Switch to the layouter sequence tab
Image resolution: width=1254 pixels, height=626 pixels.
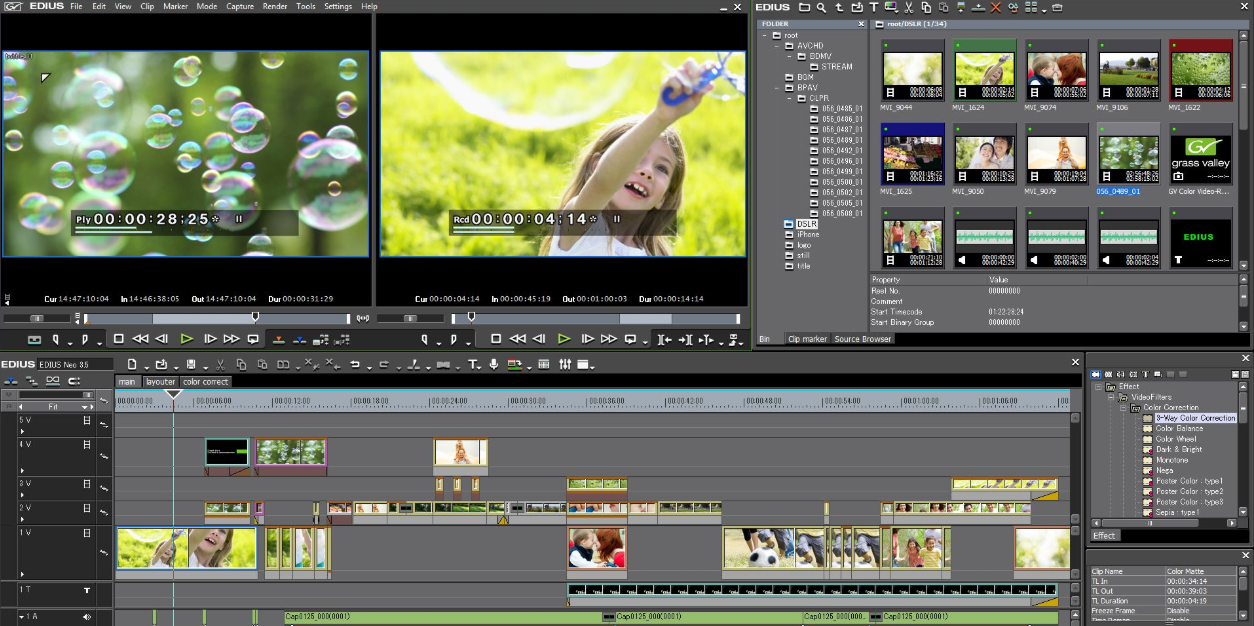[160, 382]
